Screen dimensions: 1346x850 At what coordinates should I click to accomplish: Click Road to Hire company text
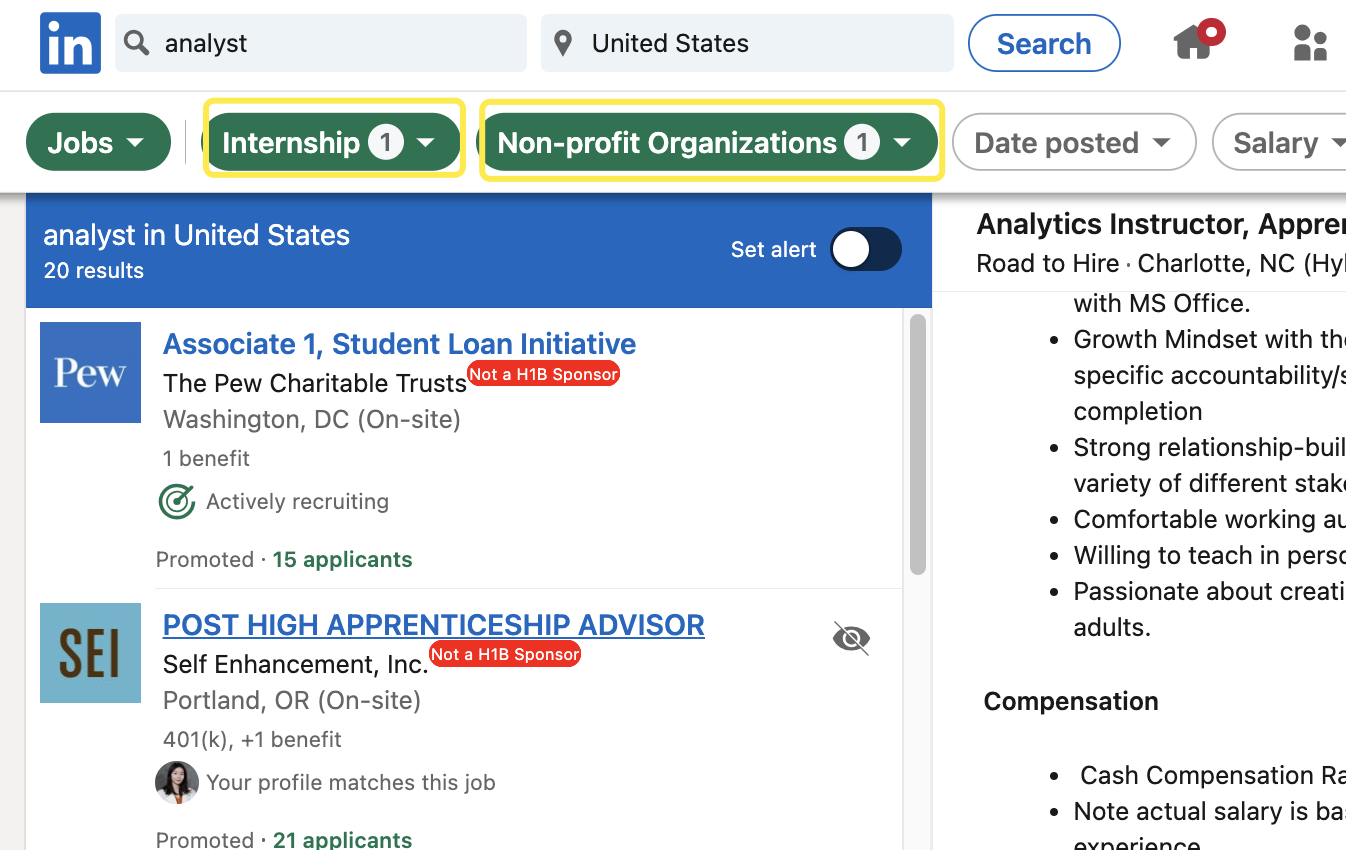coord(1048,263)
